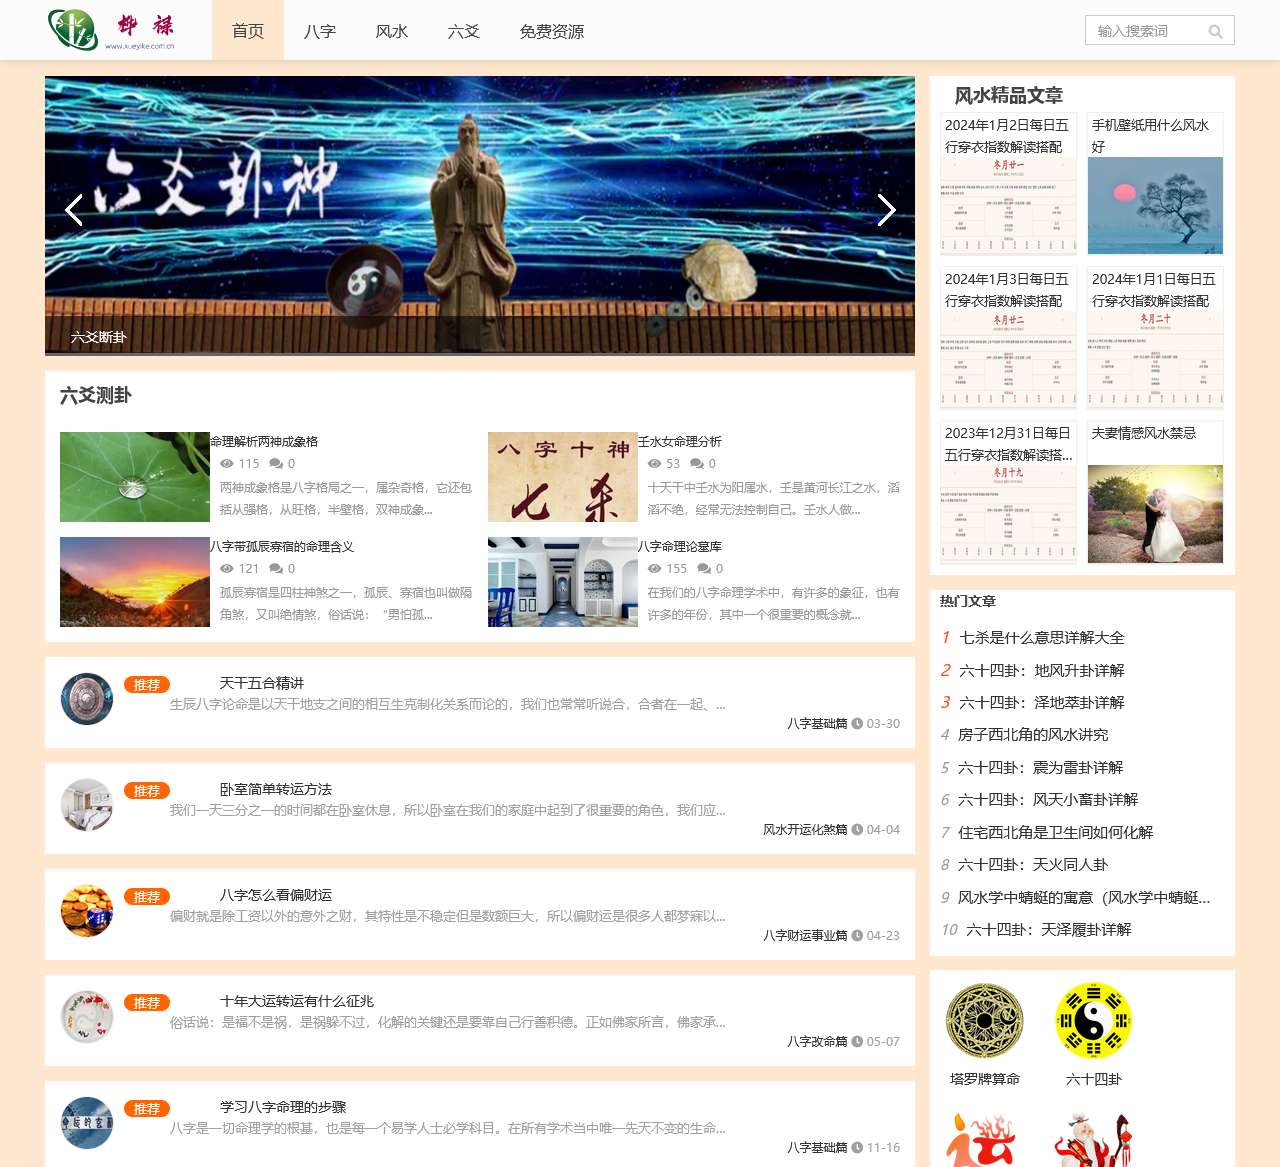Click the clock icon next to 03-30
The width and height of the screenshot is (1280, 1167).
point(857,723)
